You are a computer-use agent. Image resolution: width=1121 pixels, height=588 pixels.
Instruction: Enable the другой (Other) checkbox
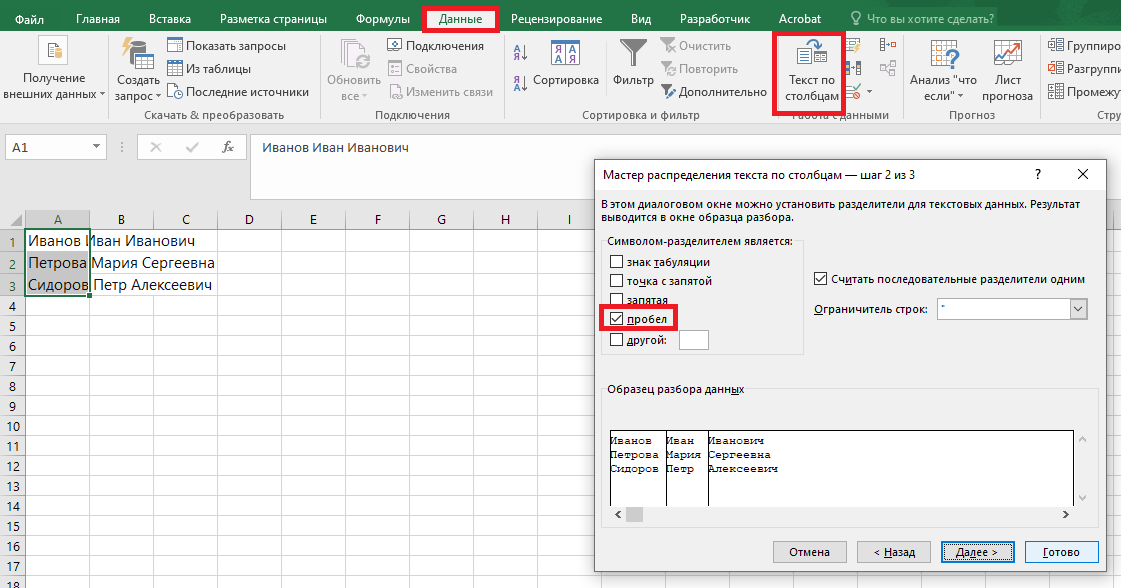pyautogui.click(x=616, y=340)
